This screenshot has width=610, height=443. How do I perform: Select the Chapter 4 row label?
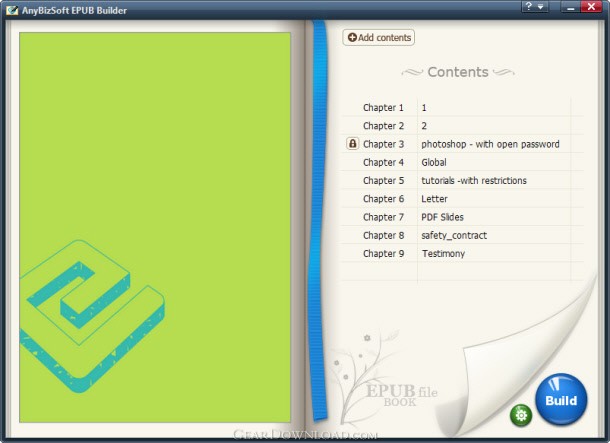tap(383, 163)
